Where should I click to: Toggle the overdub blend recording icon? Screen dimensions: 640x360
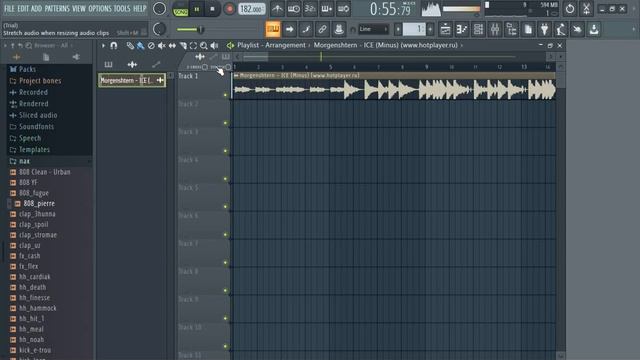327,9
